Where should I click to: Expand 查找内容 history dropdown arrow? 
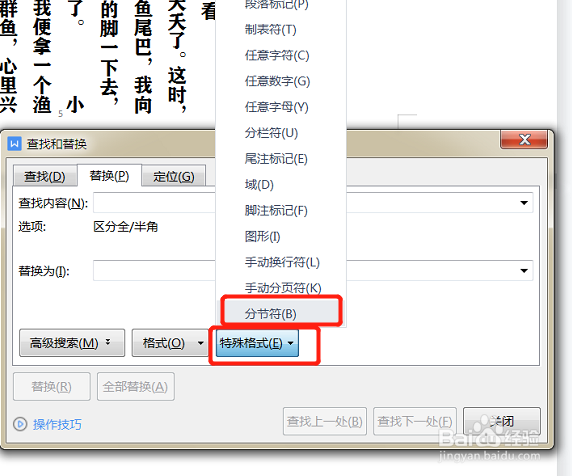pyautogui.click(x=524, y=203)
